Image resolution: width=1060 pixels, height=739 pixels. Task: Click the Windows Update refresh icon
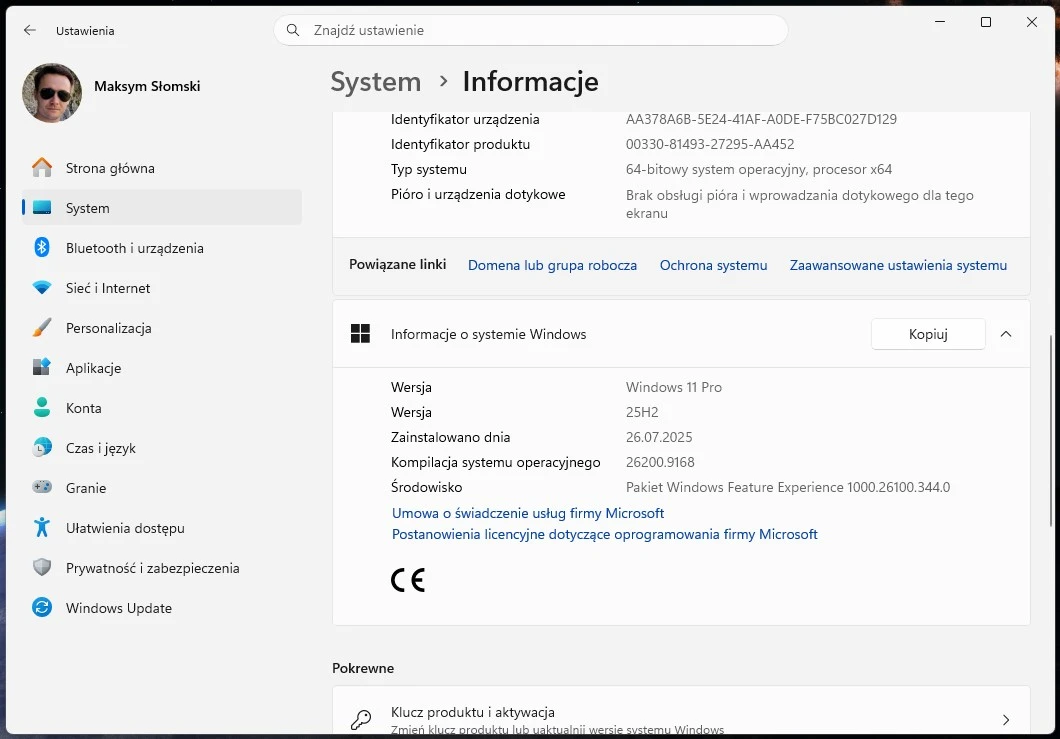[42, 607]
